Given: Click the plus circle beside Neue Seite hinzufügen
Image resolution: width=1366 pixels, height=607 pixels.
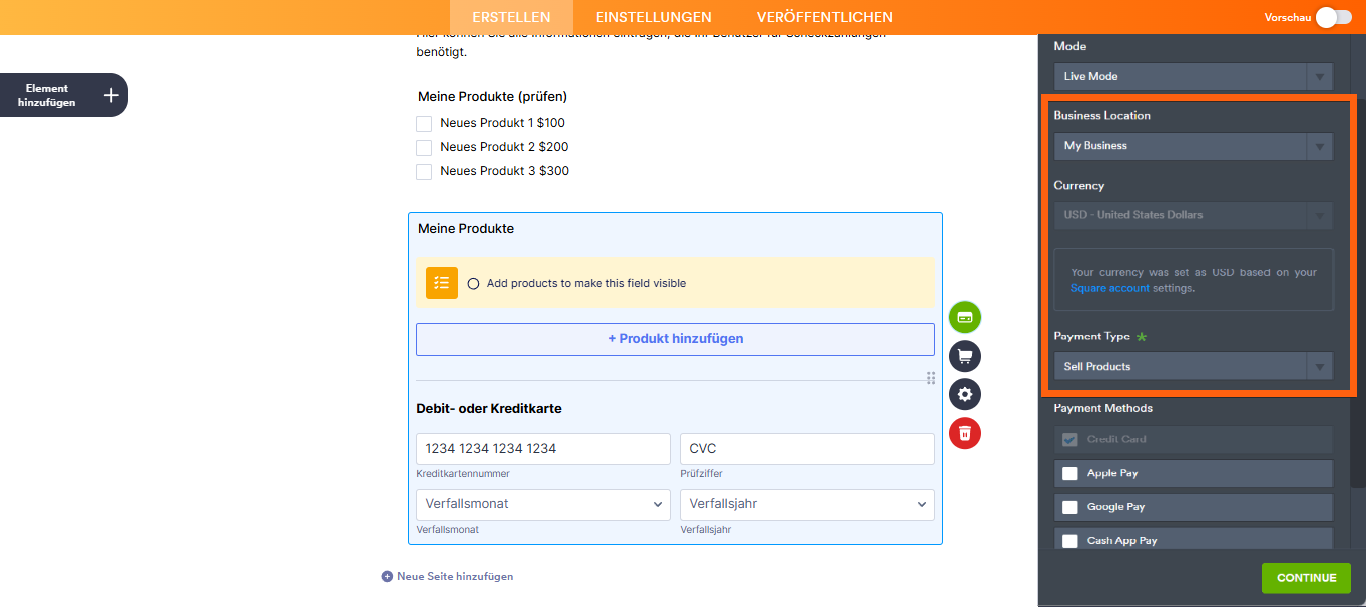Looking at the screenshot, I should pyautogui.click(x=387, y=576).
